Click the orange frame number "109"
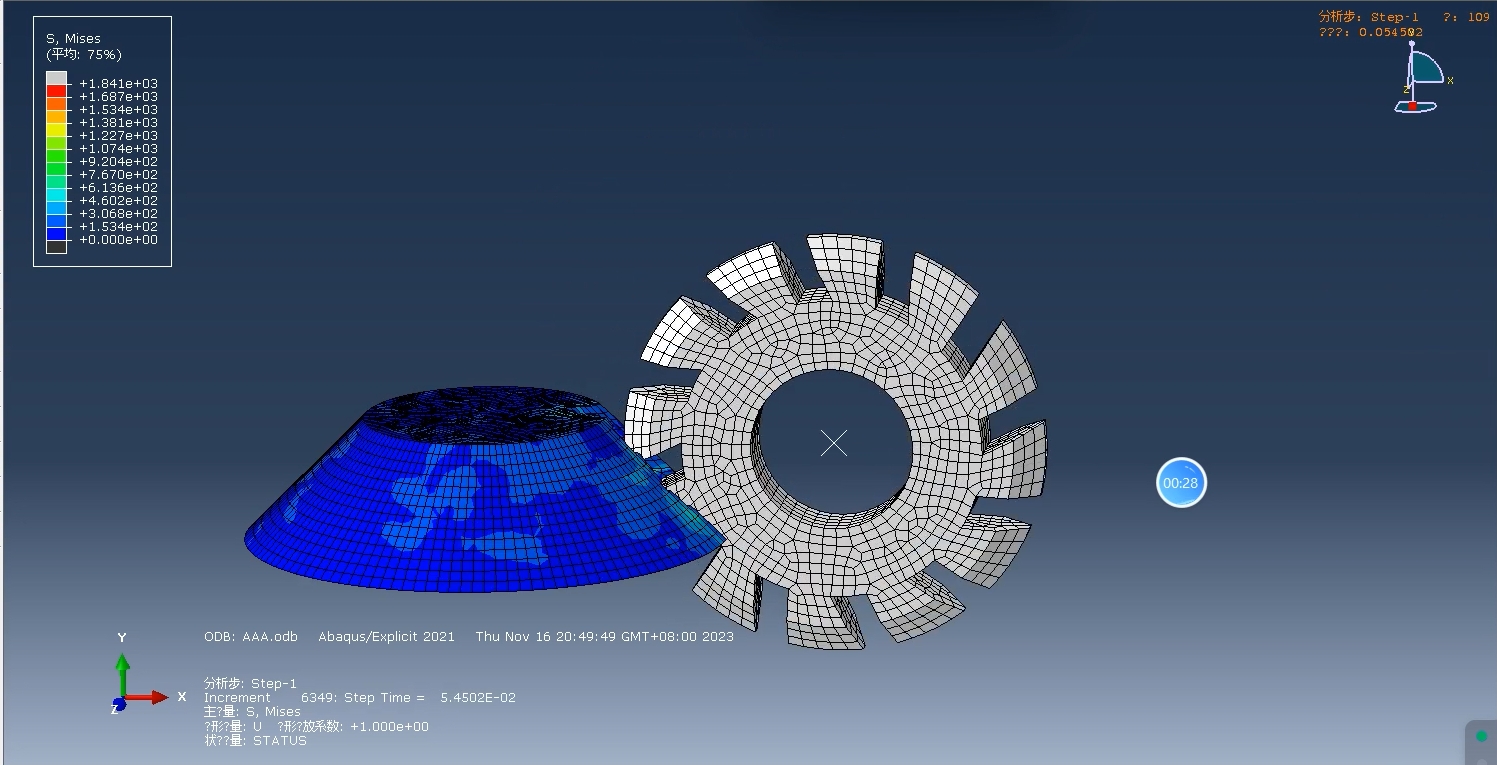Viewport: 1497px width, 765px height. coord(1478,17)
